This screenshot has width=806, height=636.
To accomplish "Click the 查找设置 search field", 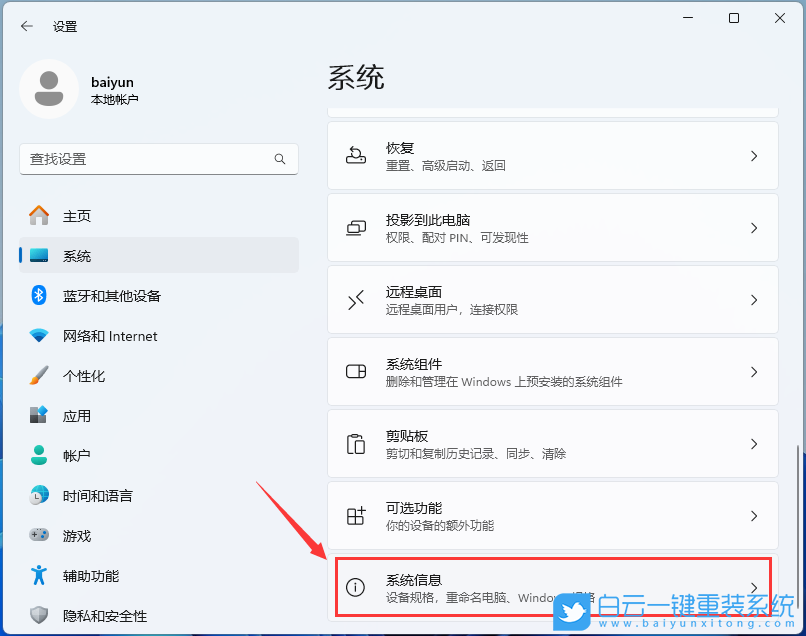I will [158, 159].
